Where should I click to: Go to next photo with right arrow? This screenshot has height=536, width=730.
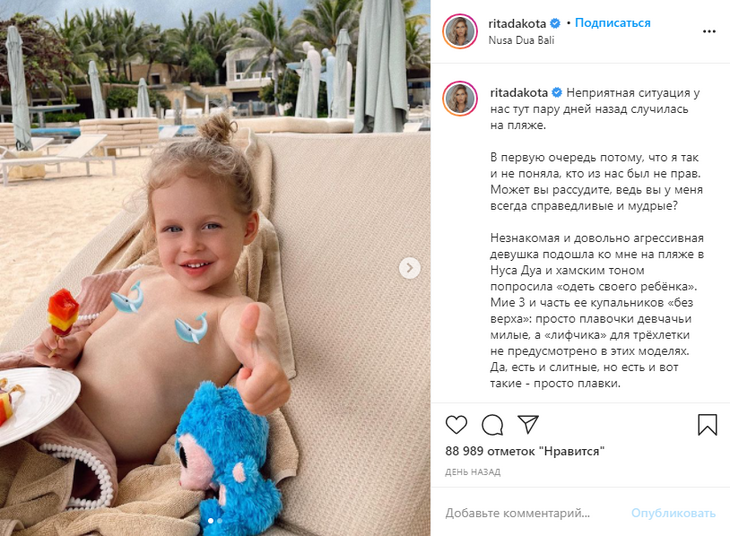click(x=410, y=268)
